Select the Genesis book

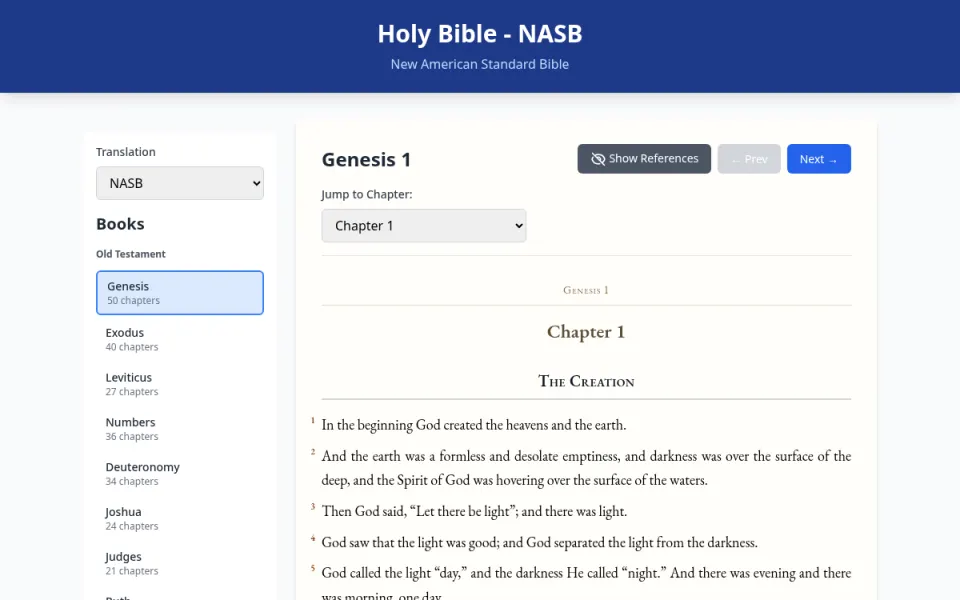click(180, 293)
